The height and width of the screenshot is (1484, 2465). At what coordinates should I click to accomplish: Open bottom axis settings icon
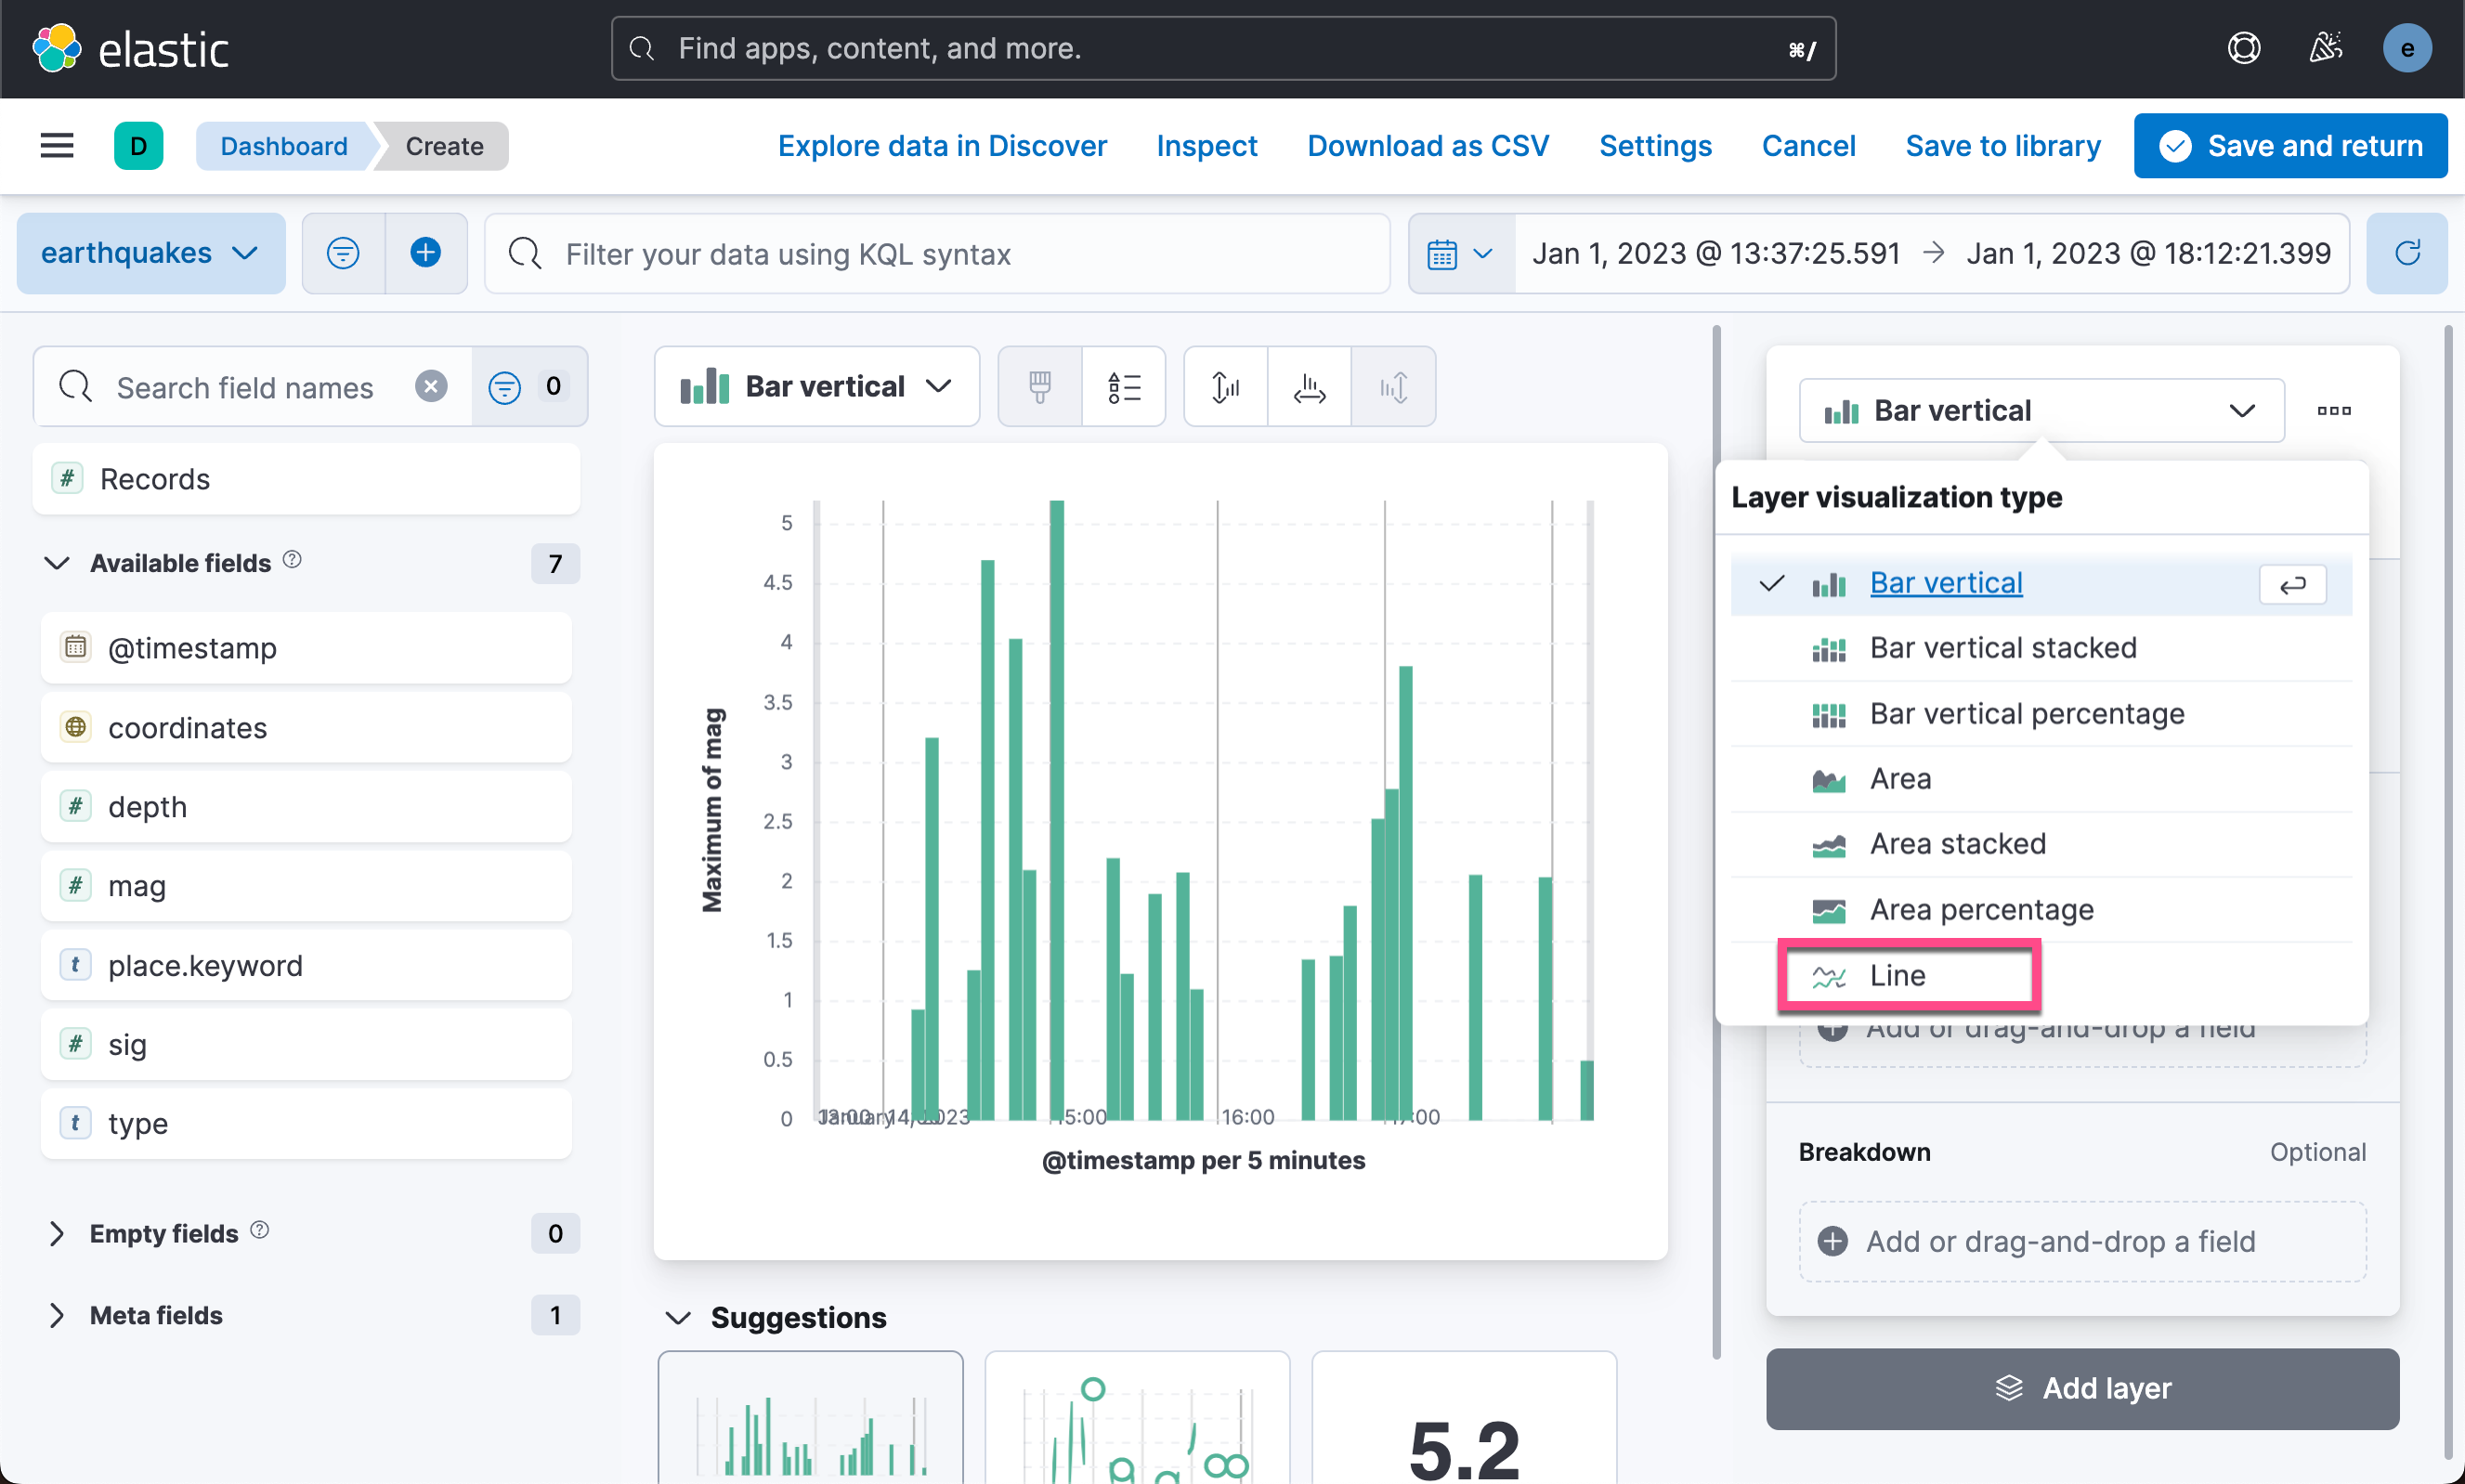[x=1308, y=387]
